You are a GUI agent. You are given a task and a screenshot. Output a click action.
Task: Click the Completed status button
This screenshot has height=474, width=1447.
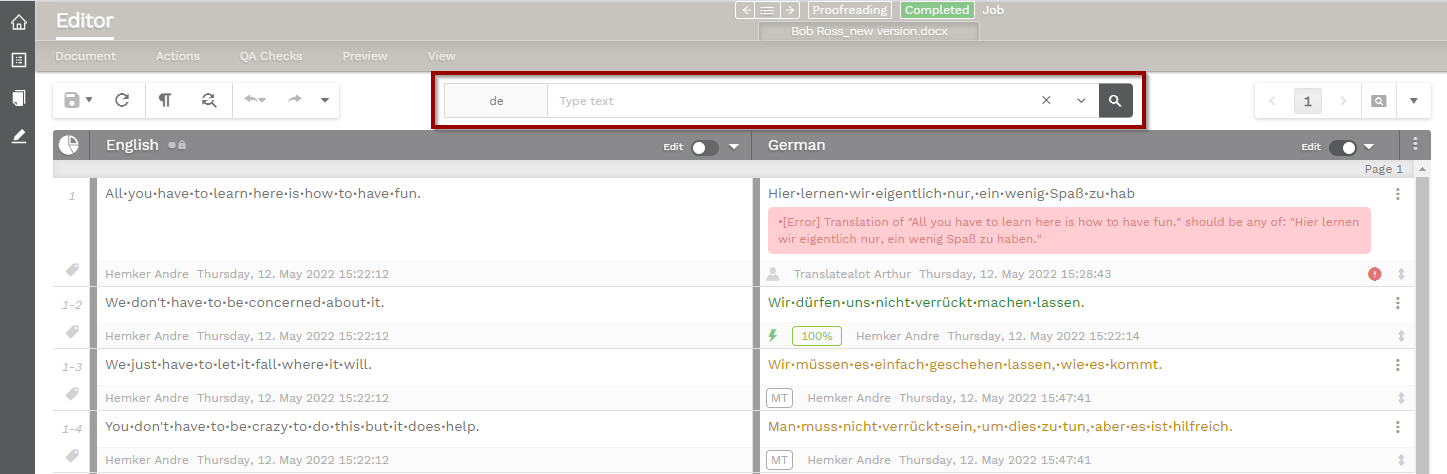point(937,10)
